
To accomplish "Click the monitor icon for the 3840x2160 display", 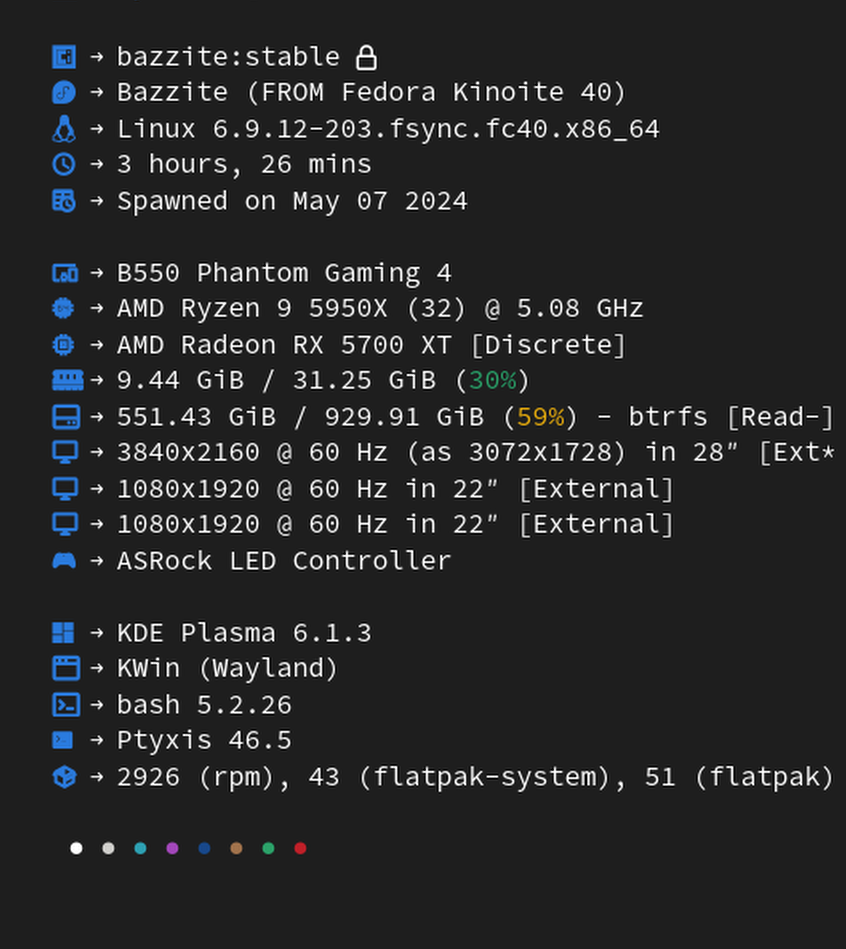I will (64, 453).
